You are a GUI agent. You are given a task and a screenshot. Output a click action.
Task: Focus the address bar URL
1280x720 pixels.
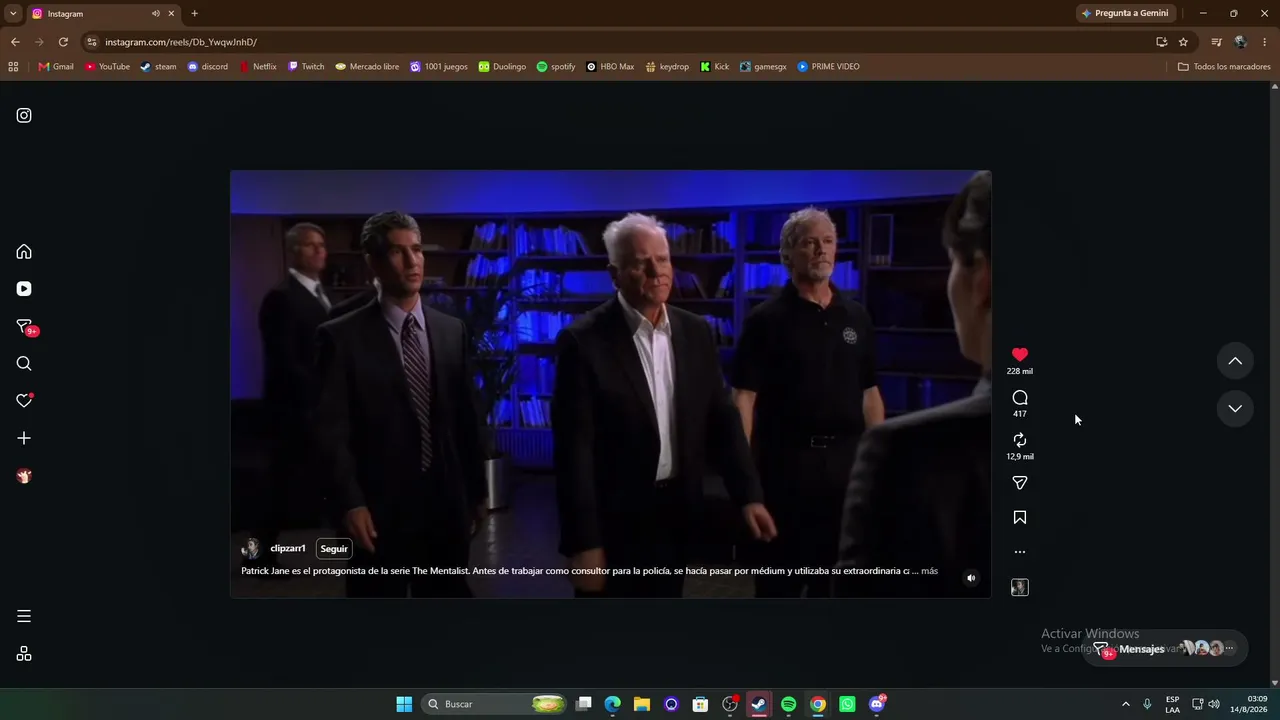pyautogui.click(x=181, y=42)
